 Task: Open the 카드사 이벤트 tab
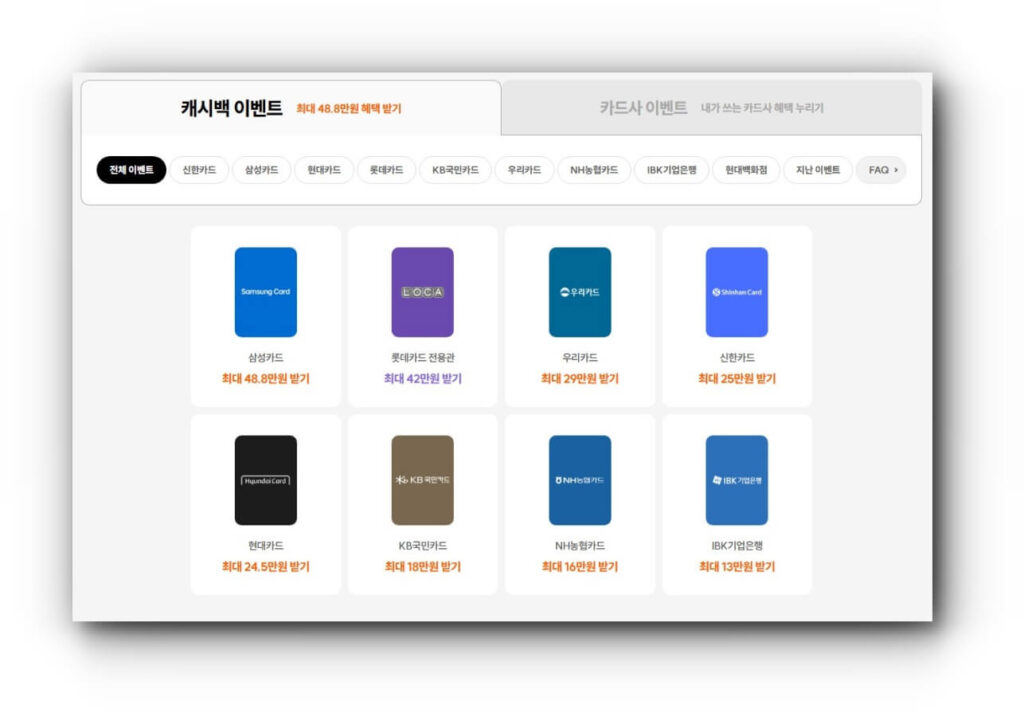(711, 108)
